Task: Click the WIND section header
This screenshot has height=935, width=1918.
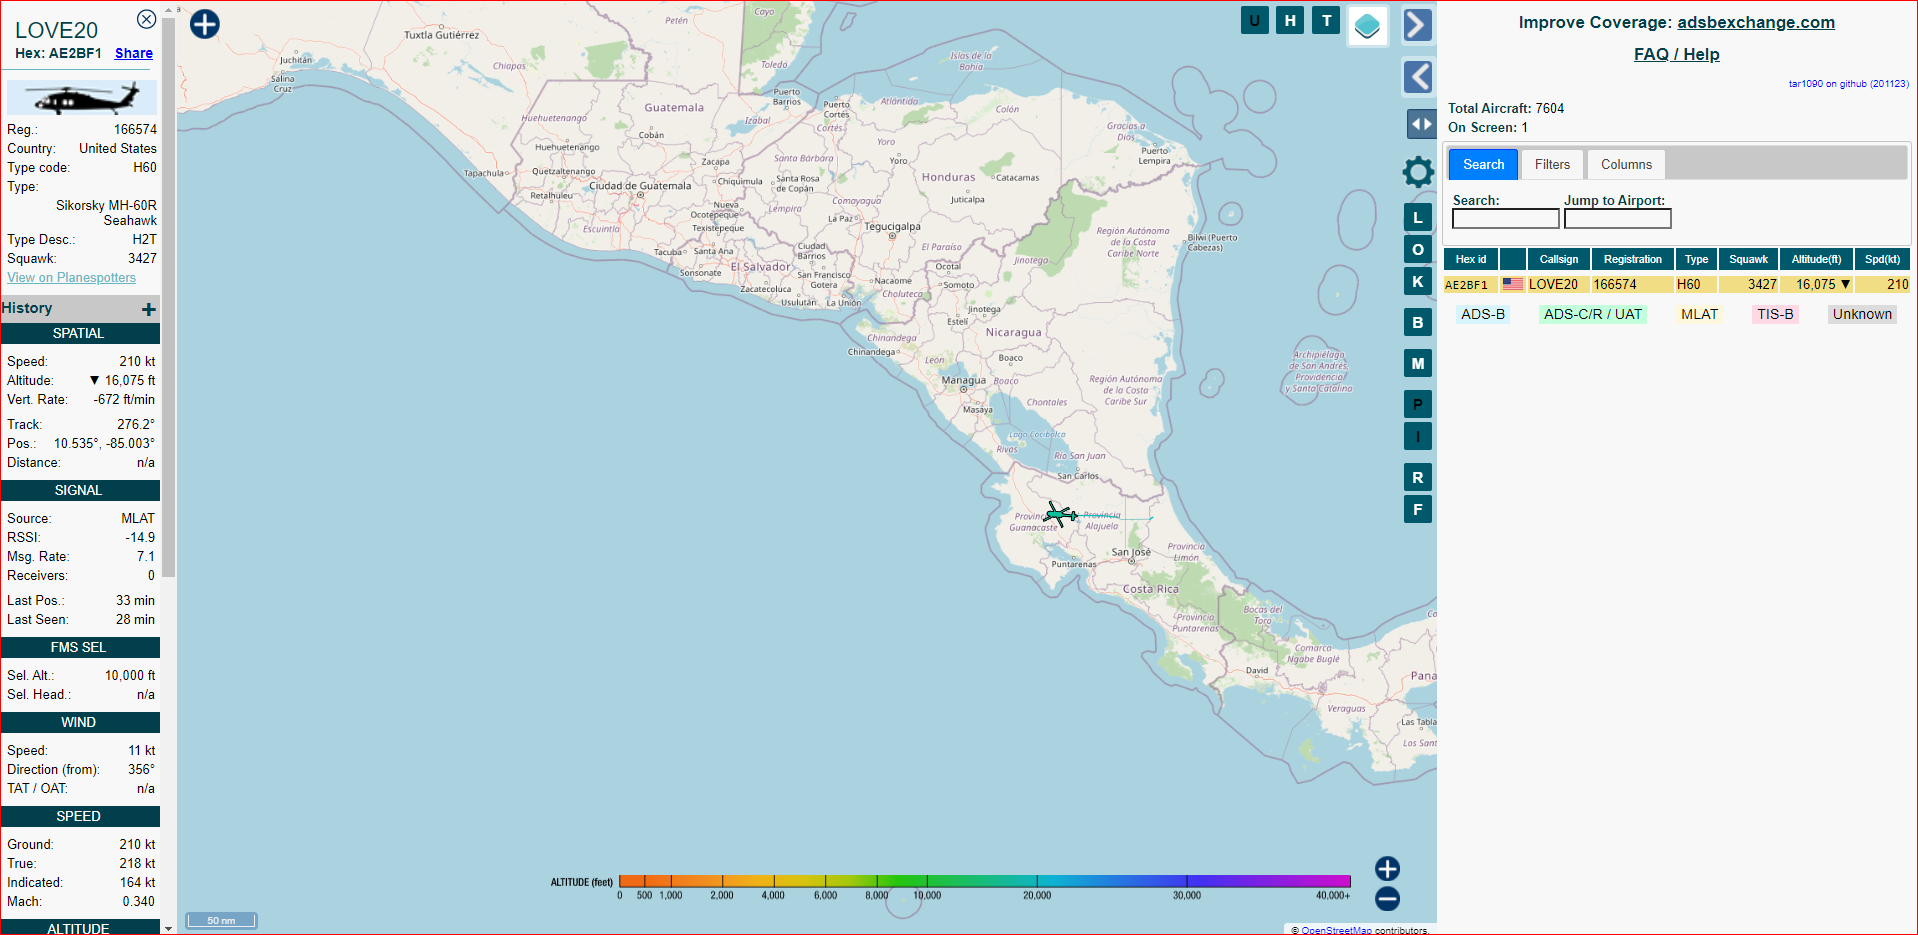Action: (79, 723)
